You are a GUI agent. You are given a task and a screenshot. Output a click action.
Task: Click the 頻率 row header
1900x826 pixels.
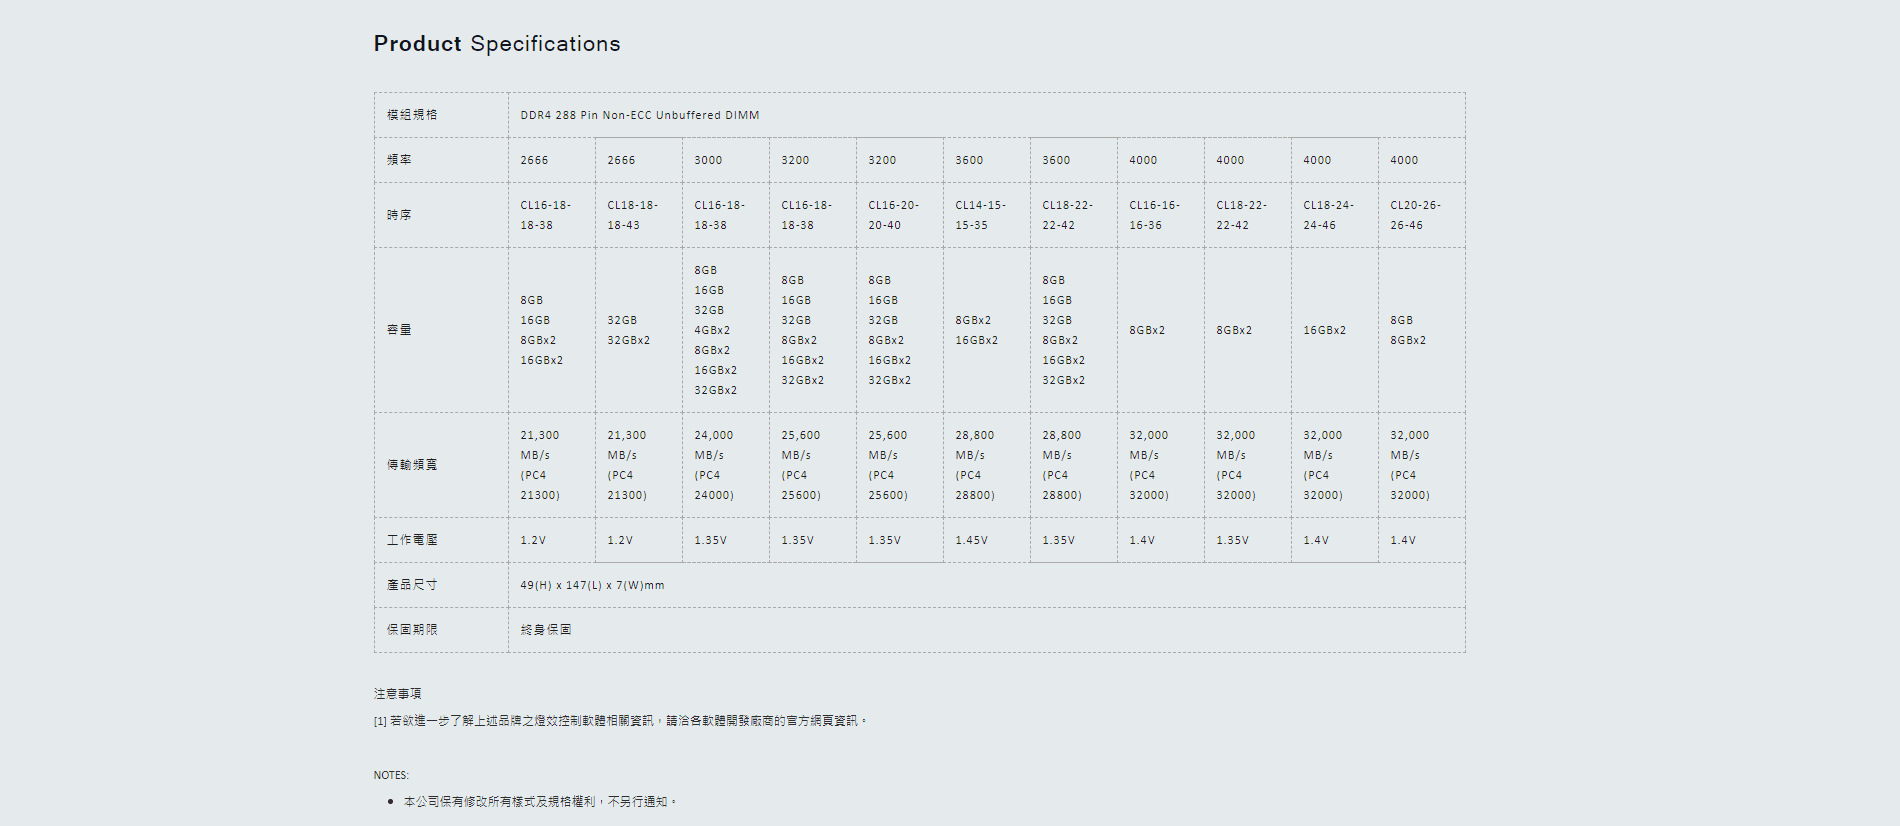(x=399, y=160)
